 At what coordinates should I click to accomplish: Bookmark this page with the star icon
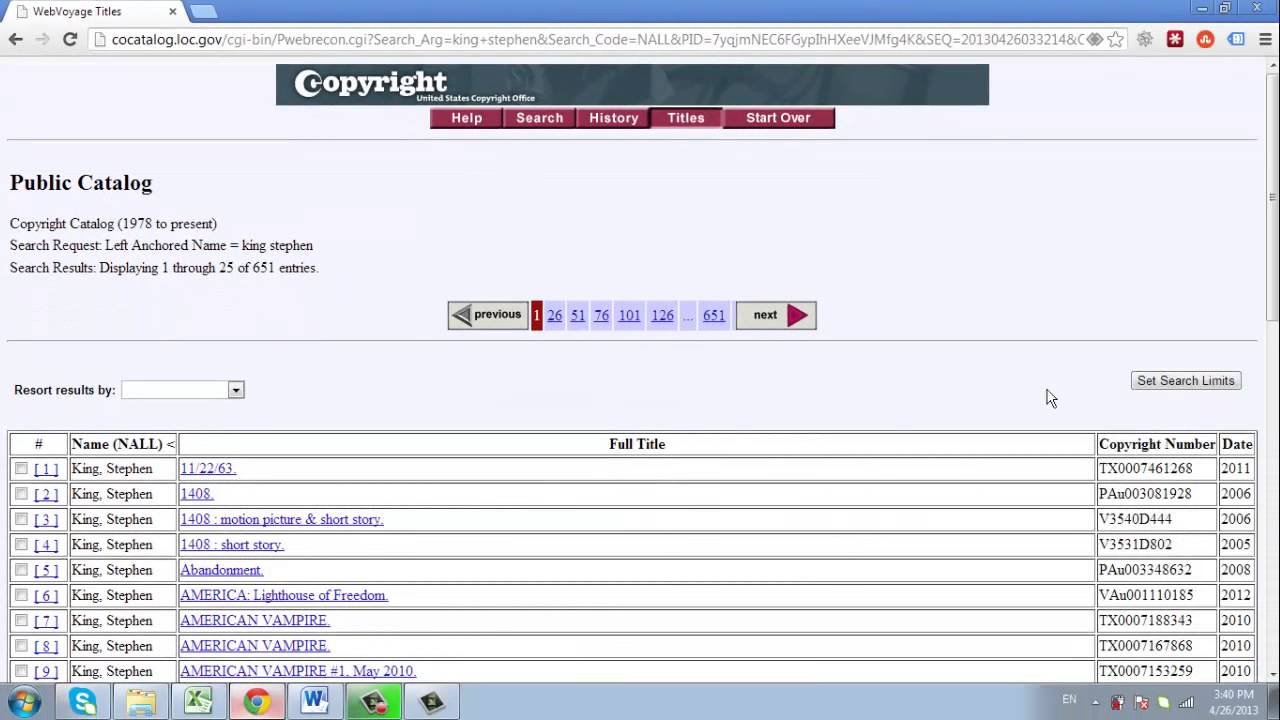coord(1115,39)
